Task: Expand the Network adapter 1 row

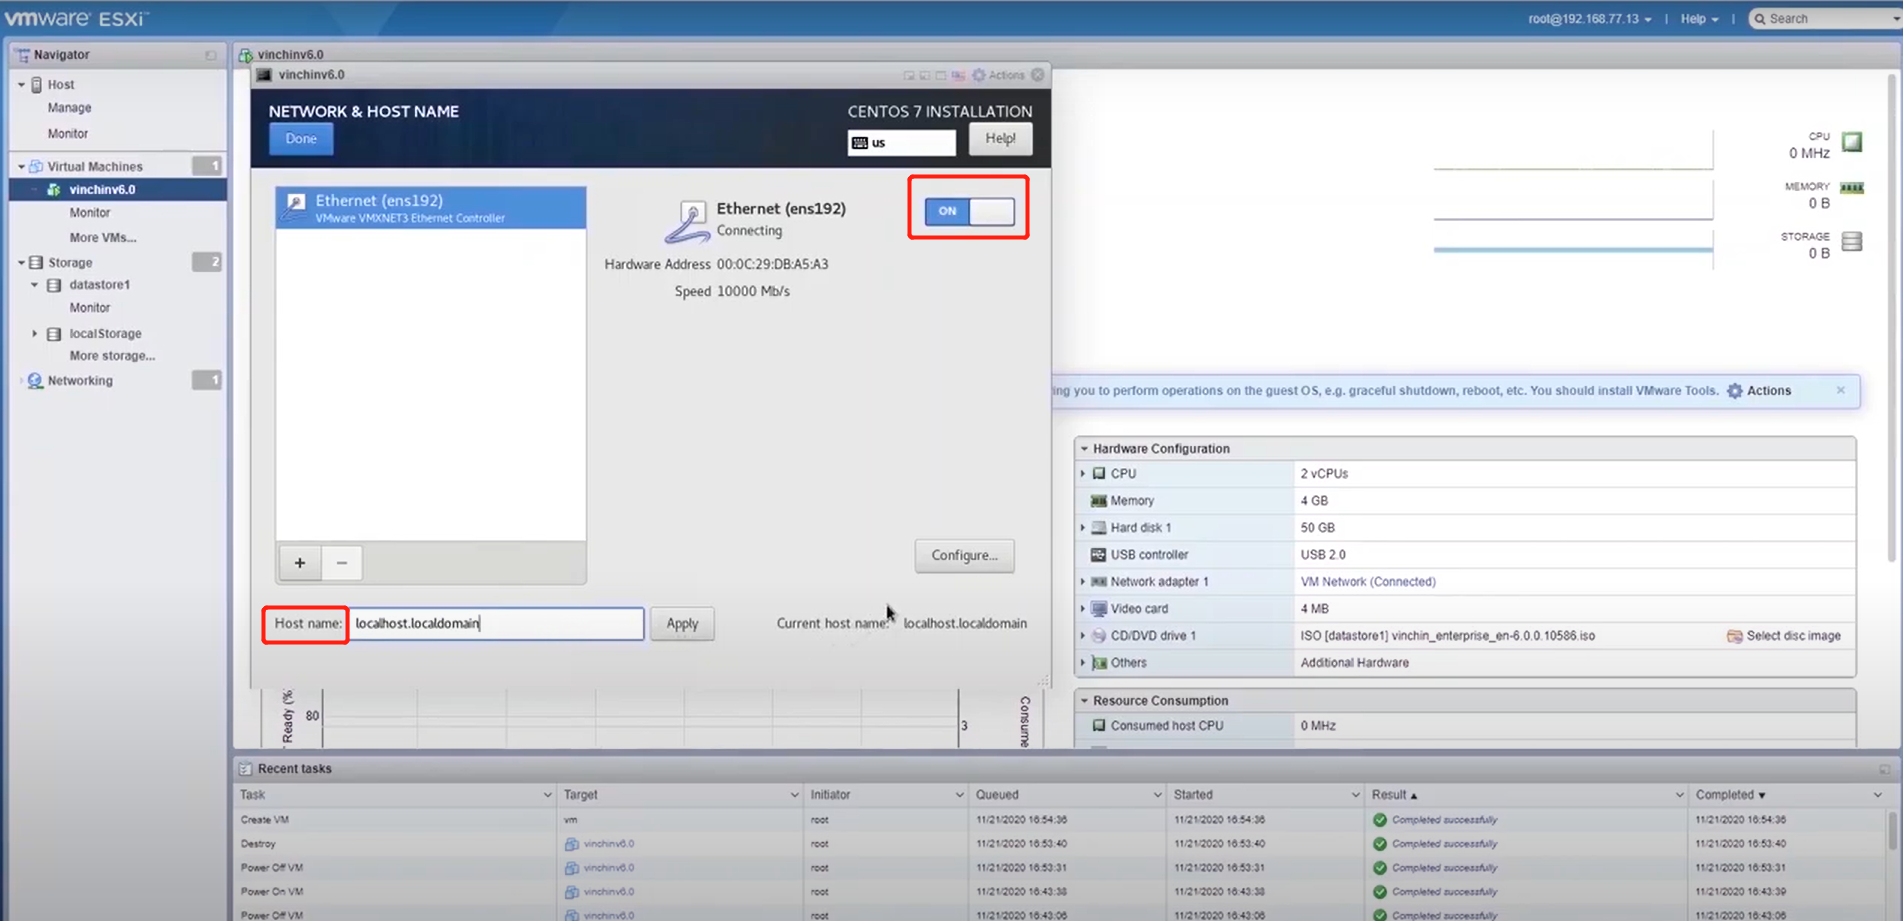Action: (1083, 582)
